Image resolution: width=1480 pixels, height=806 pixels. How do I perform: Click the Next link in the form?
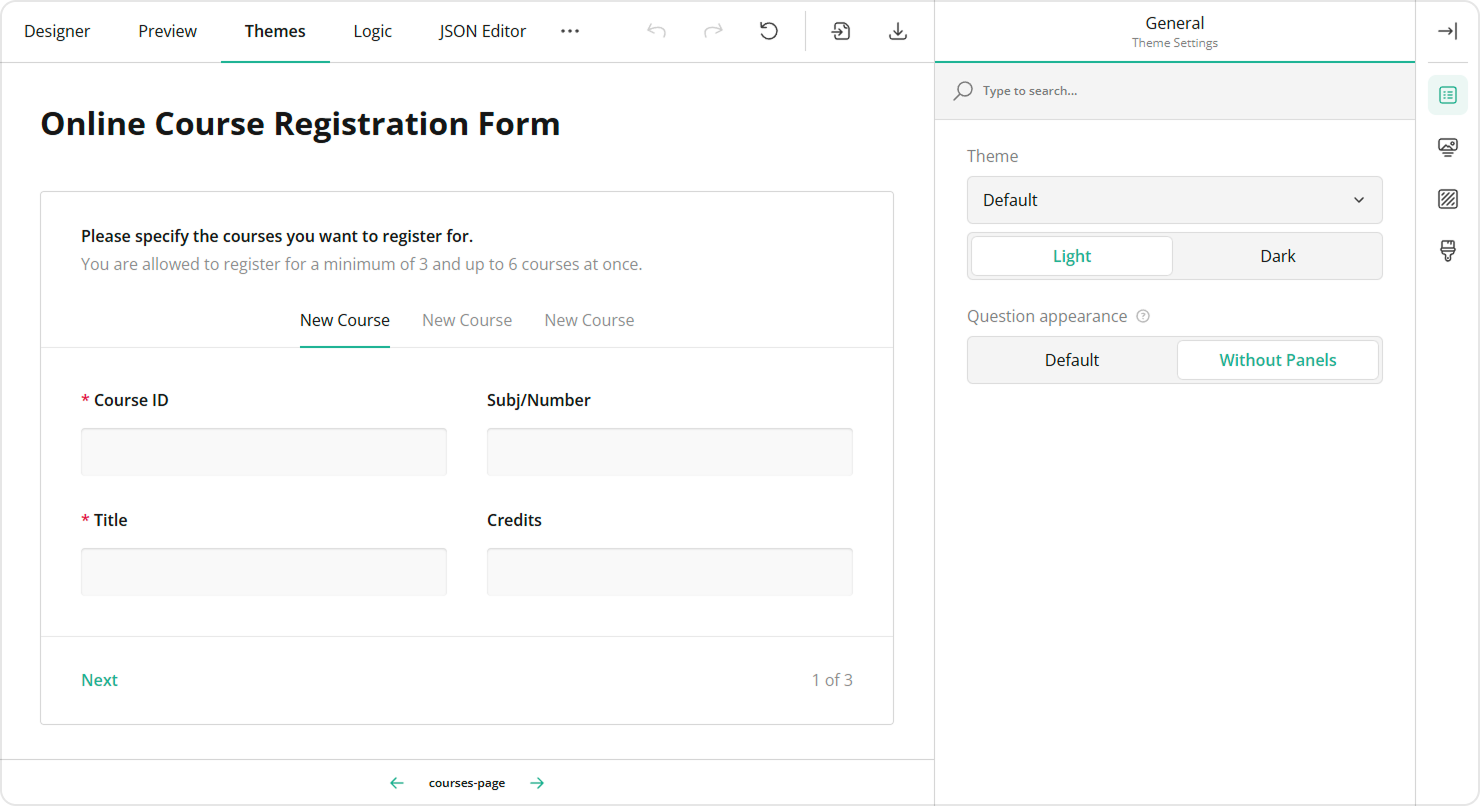pyautogui.click(x=99, y=680)
